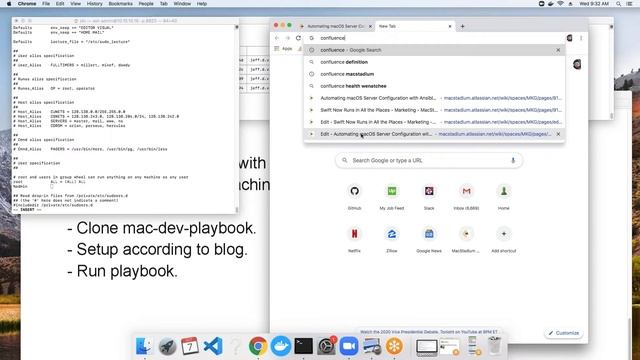Viewport: 640px width, 360px height.
Task: Open the File menu
Action: point(46,4)
